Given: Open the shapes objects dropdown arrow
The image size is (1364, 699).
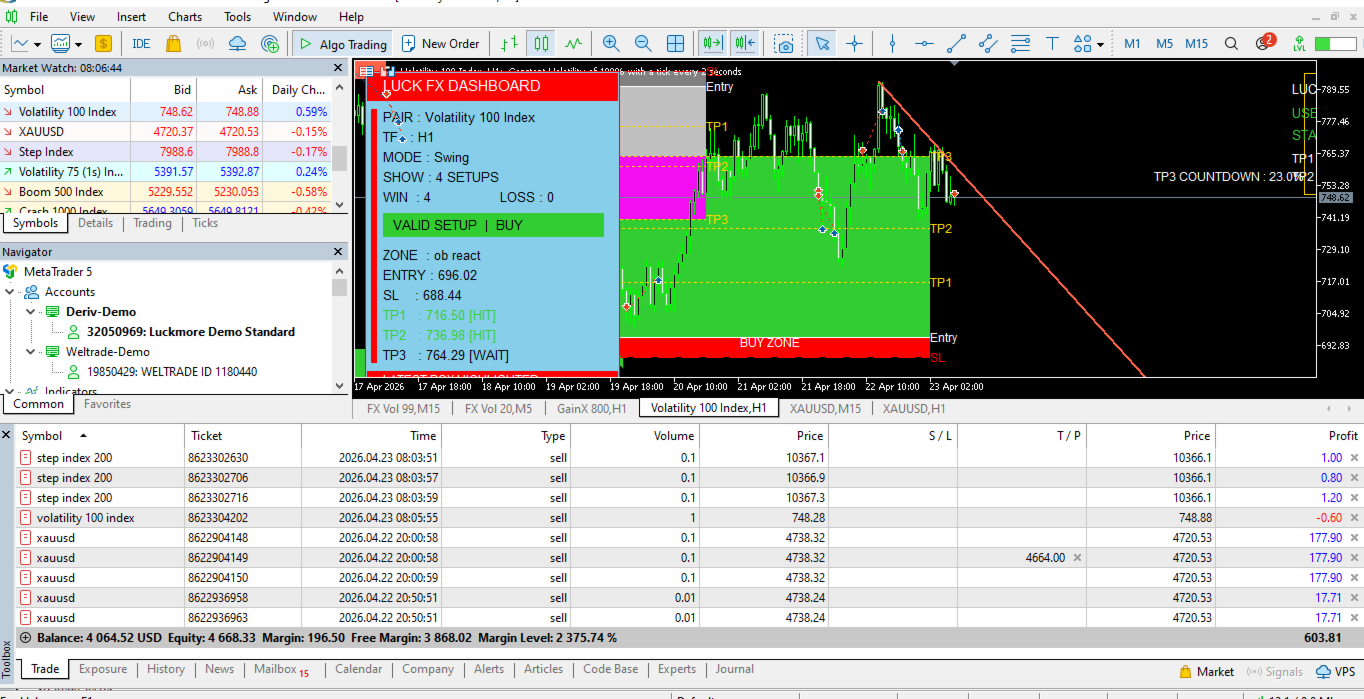Looking at the screenshot, I should click(1100, 45).
